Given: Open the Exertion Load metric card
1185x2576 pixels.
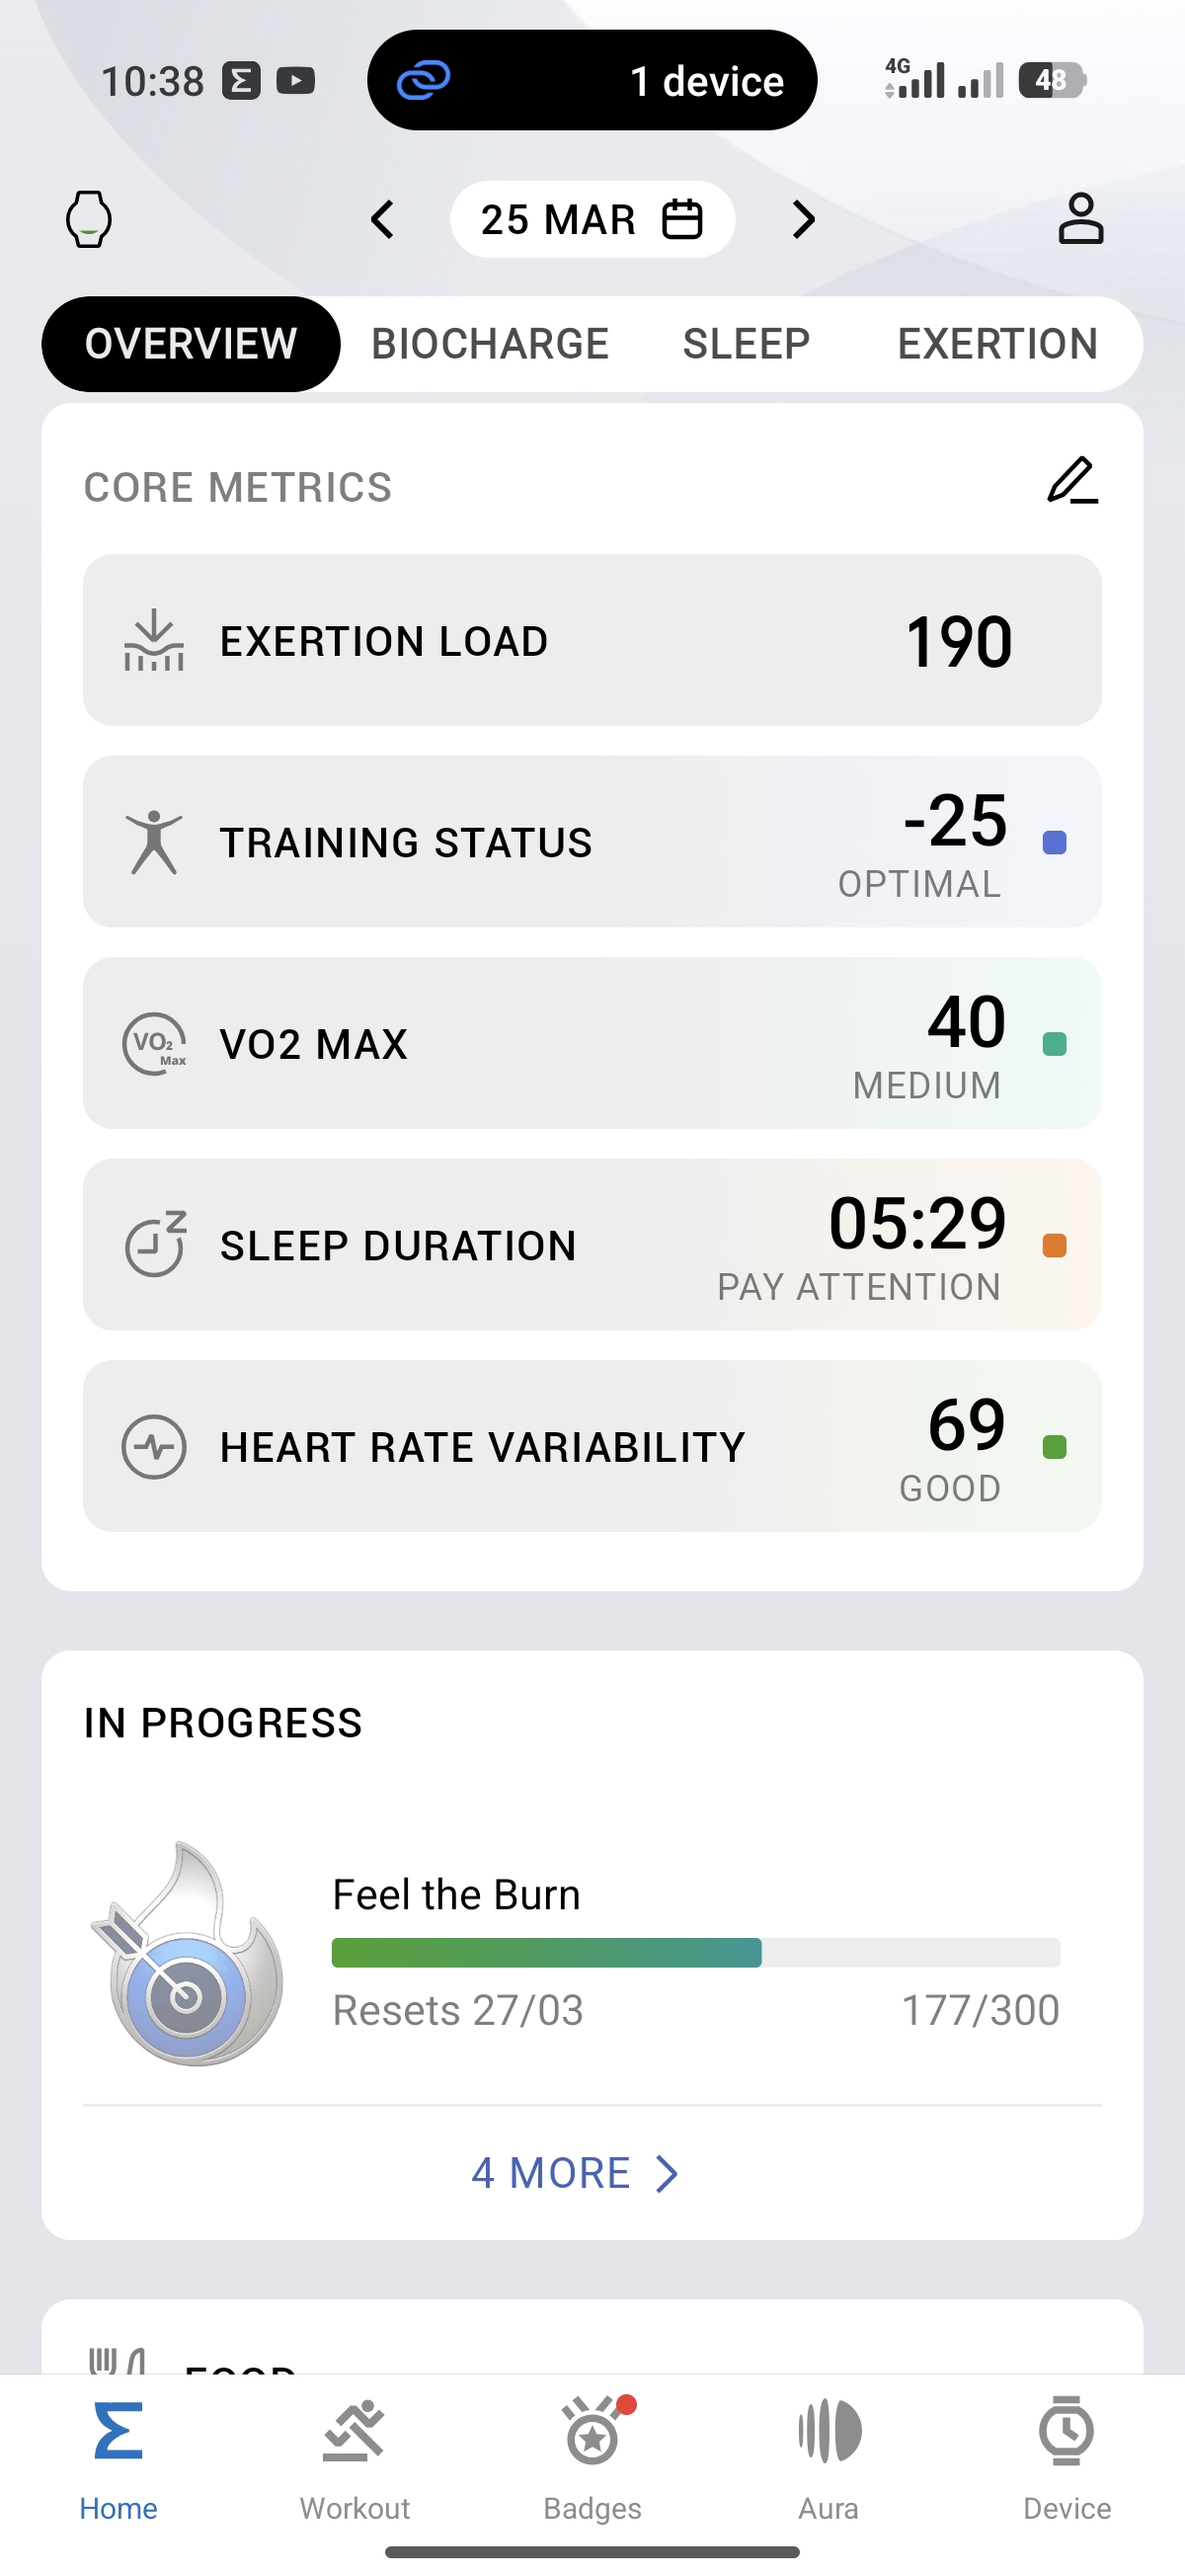Looking at the screenshot, I should pos(592,641).
